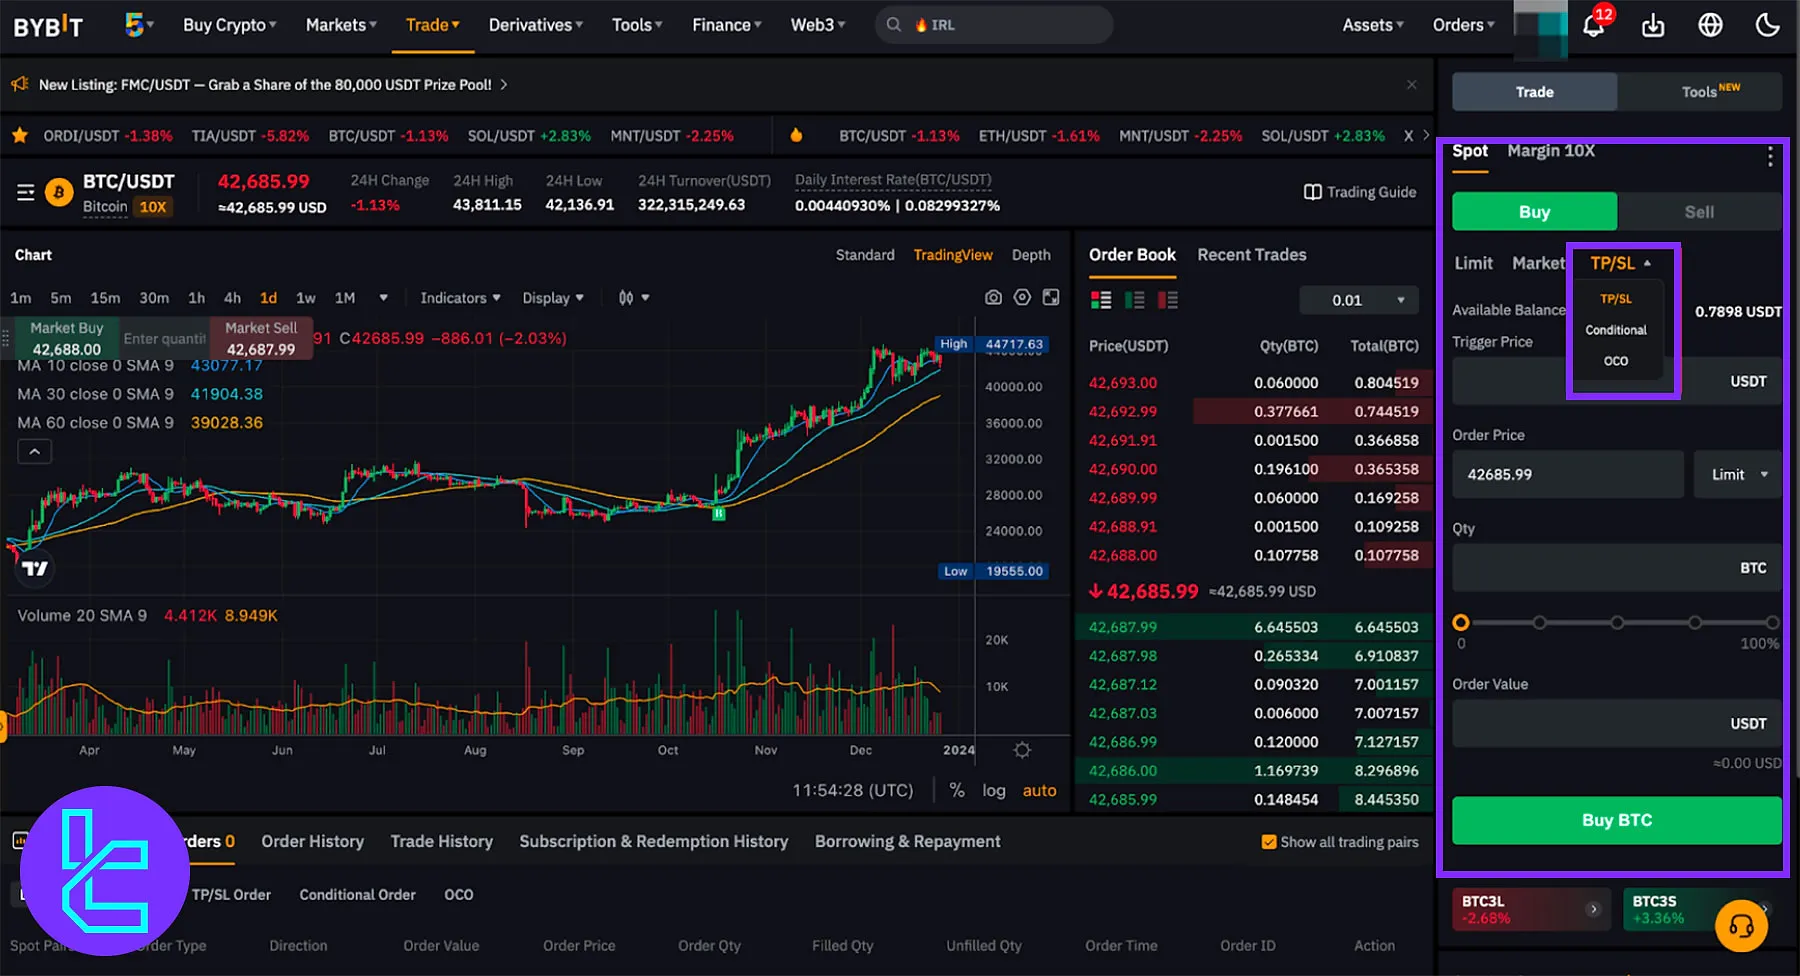1800x976 pixels.
Task: Open the Trading Guide link
Action: click(1360, 192)
